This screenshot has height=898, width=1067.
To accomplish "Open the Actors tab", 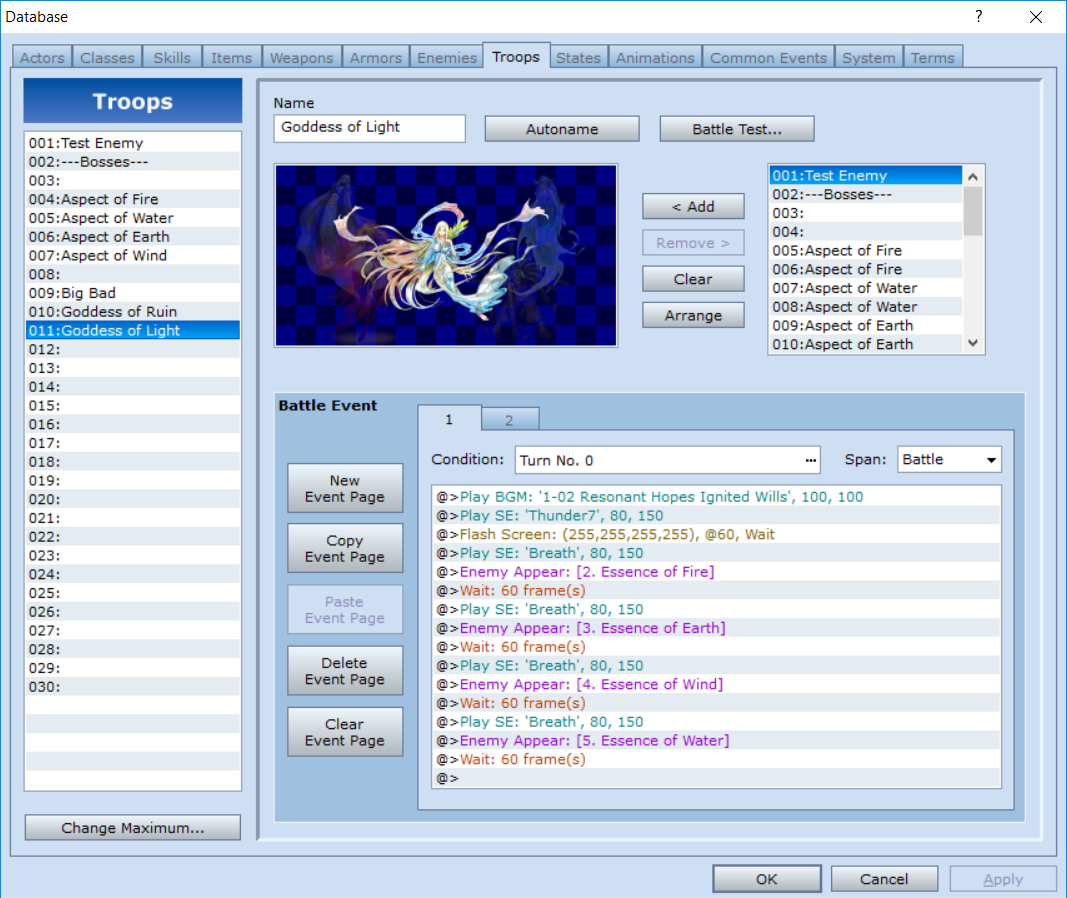I will click(x=42, y=58).
